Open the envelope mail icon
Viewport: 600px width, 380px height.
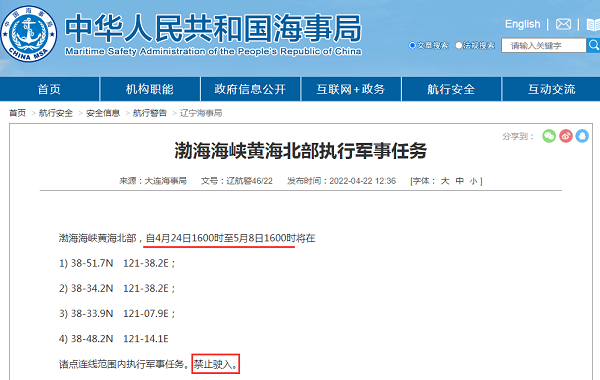pos(563,24)
